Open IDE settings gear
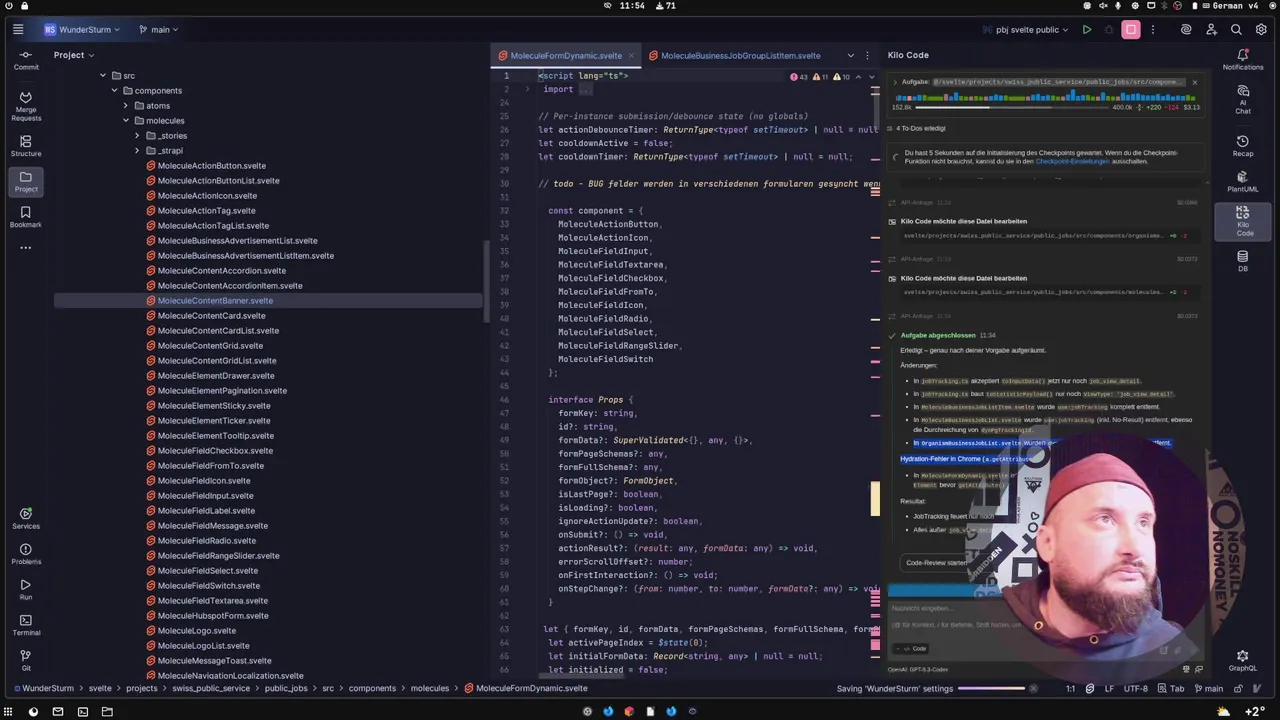This screenshot has width=1280, height=720. click(x=1261, y=30)
